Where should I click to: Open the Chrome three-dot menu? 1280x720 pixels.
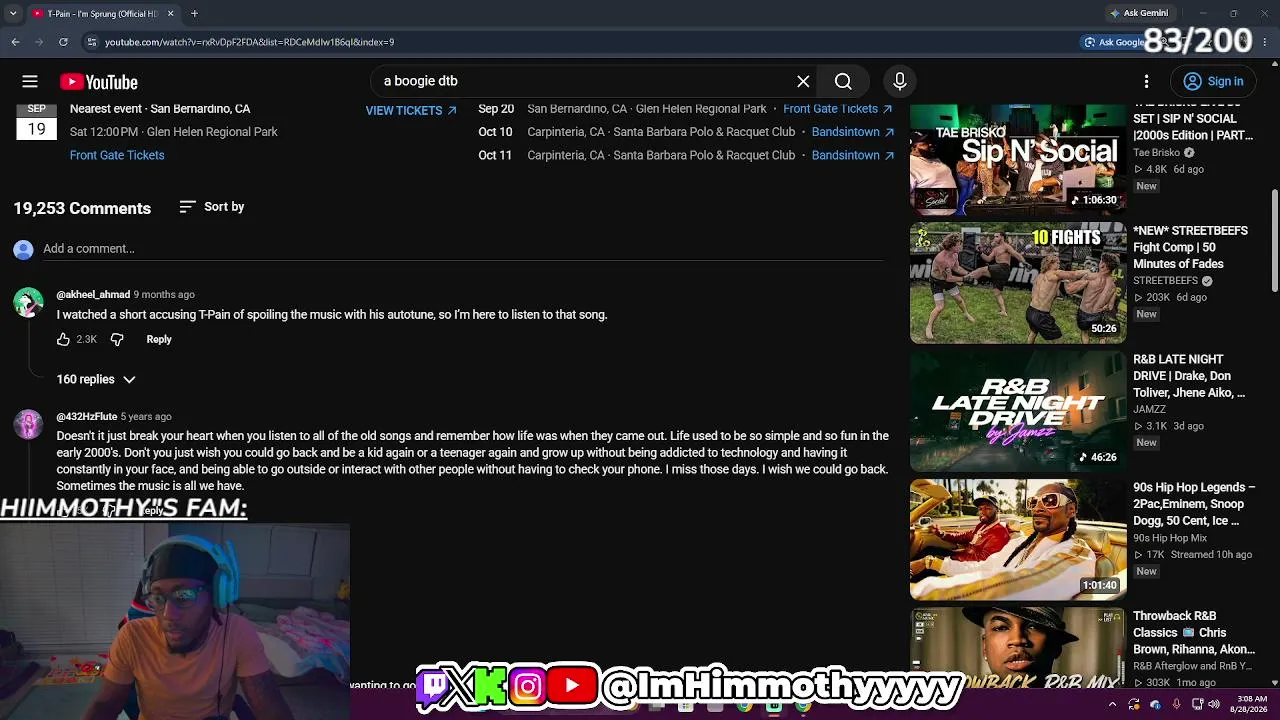click(1266, 42)
